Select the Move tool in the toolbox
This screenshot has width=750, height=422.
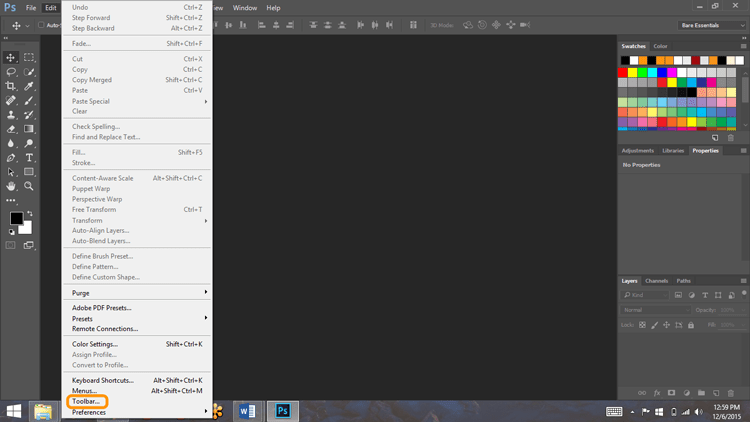tap(11, 57)
